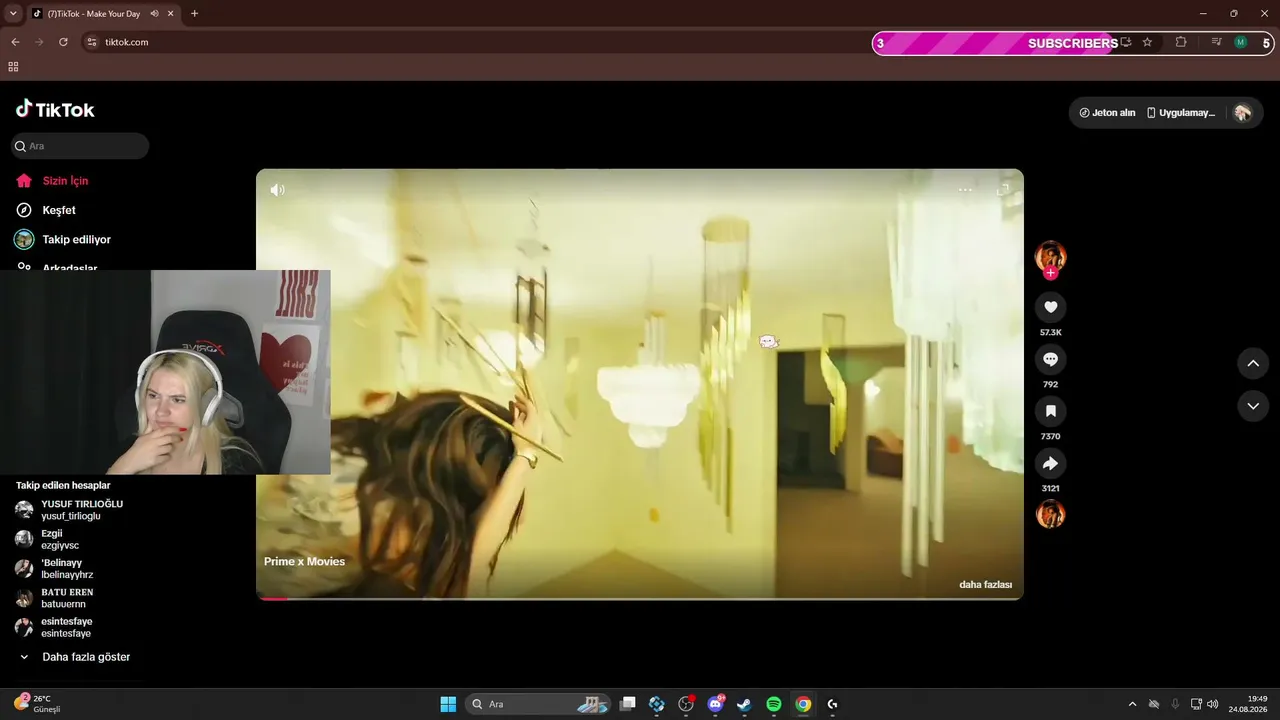Open the video's three-dot options menu

pos(965,189)
